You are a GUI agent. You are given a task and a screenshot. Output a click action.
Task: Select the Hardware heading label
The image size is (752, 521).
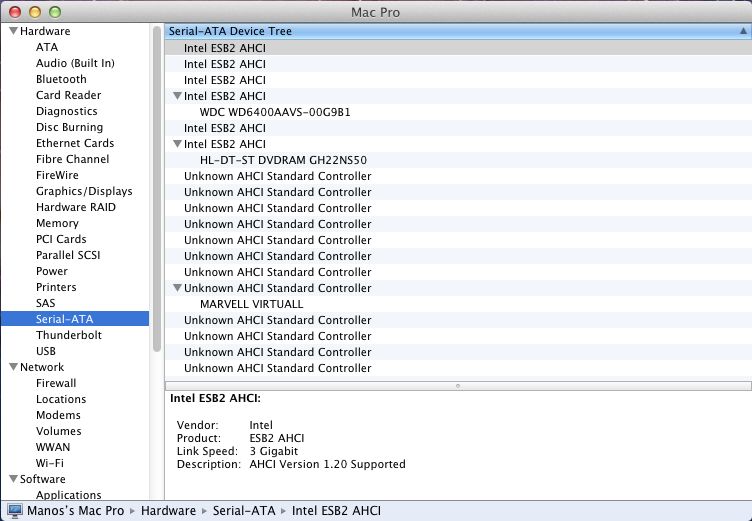click(45, 31)
